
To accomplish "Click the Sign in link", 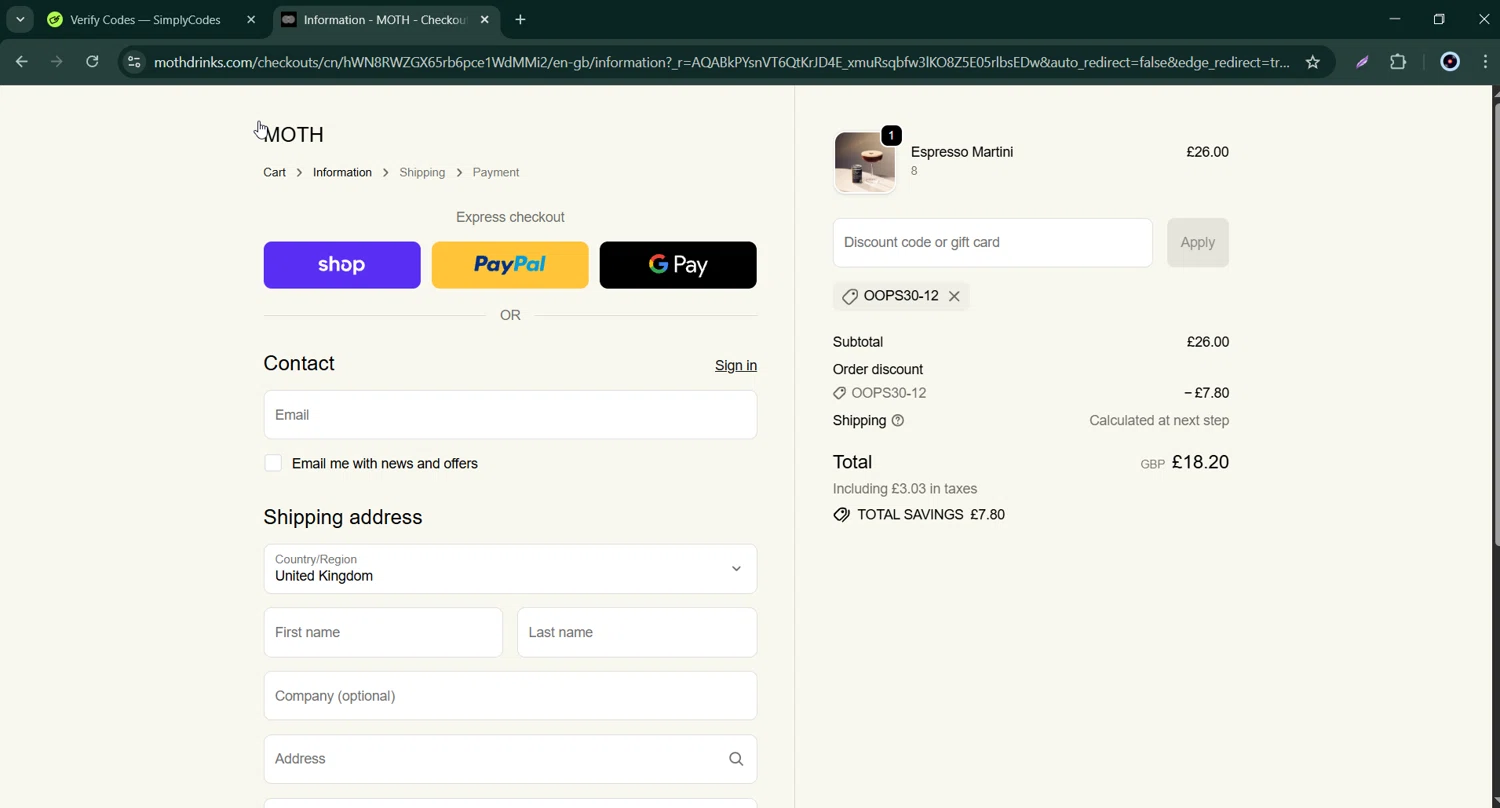I will 736,365.
